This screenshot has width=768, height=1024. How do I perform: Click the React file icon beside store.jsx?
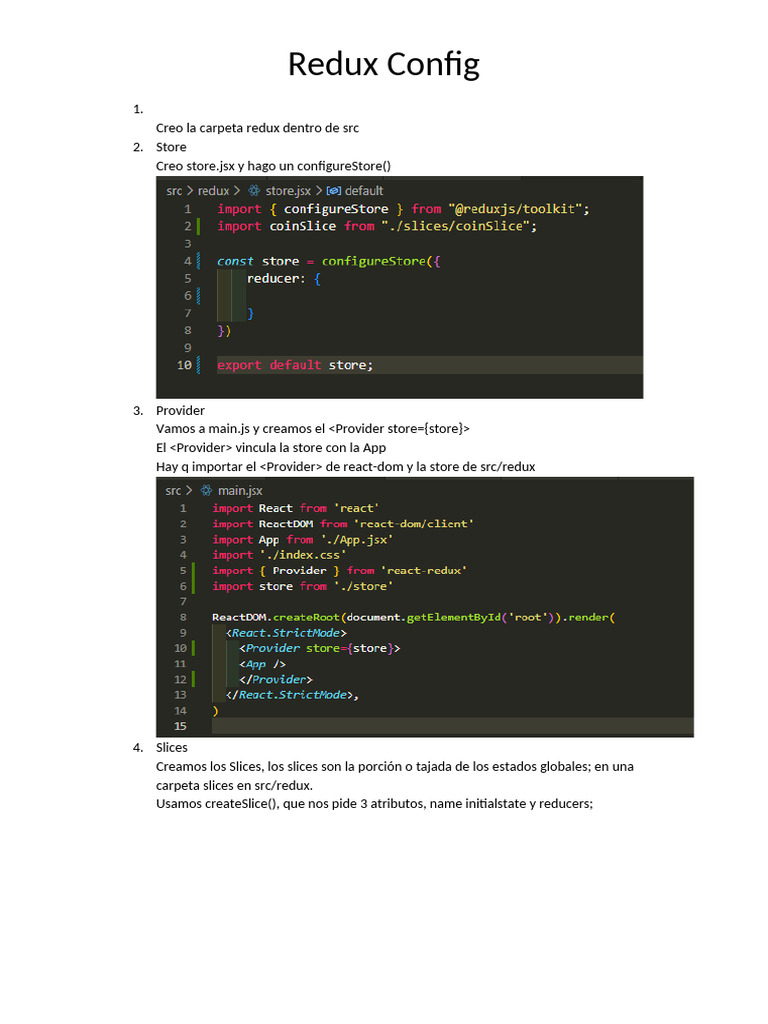254,191
